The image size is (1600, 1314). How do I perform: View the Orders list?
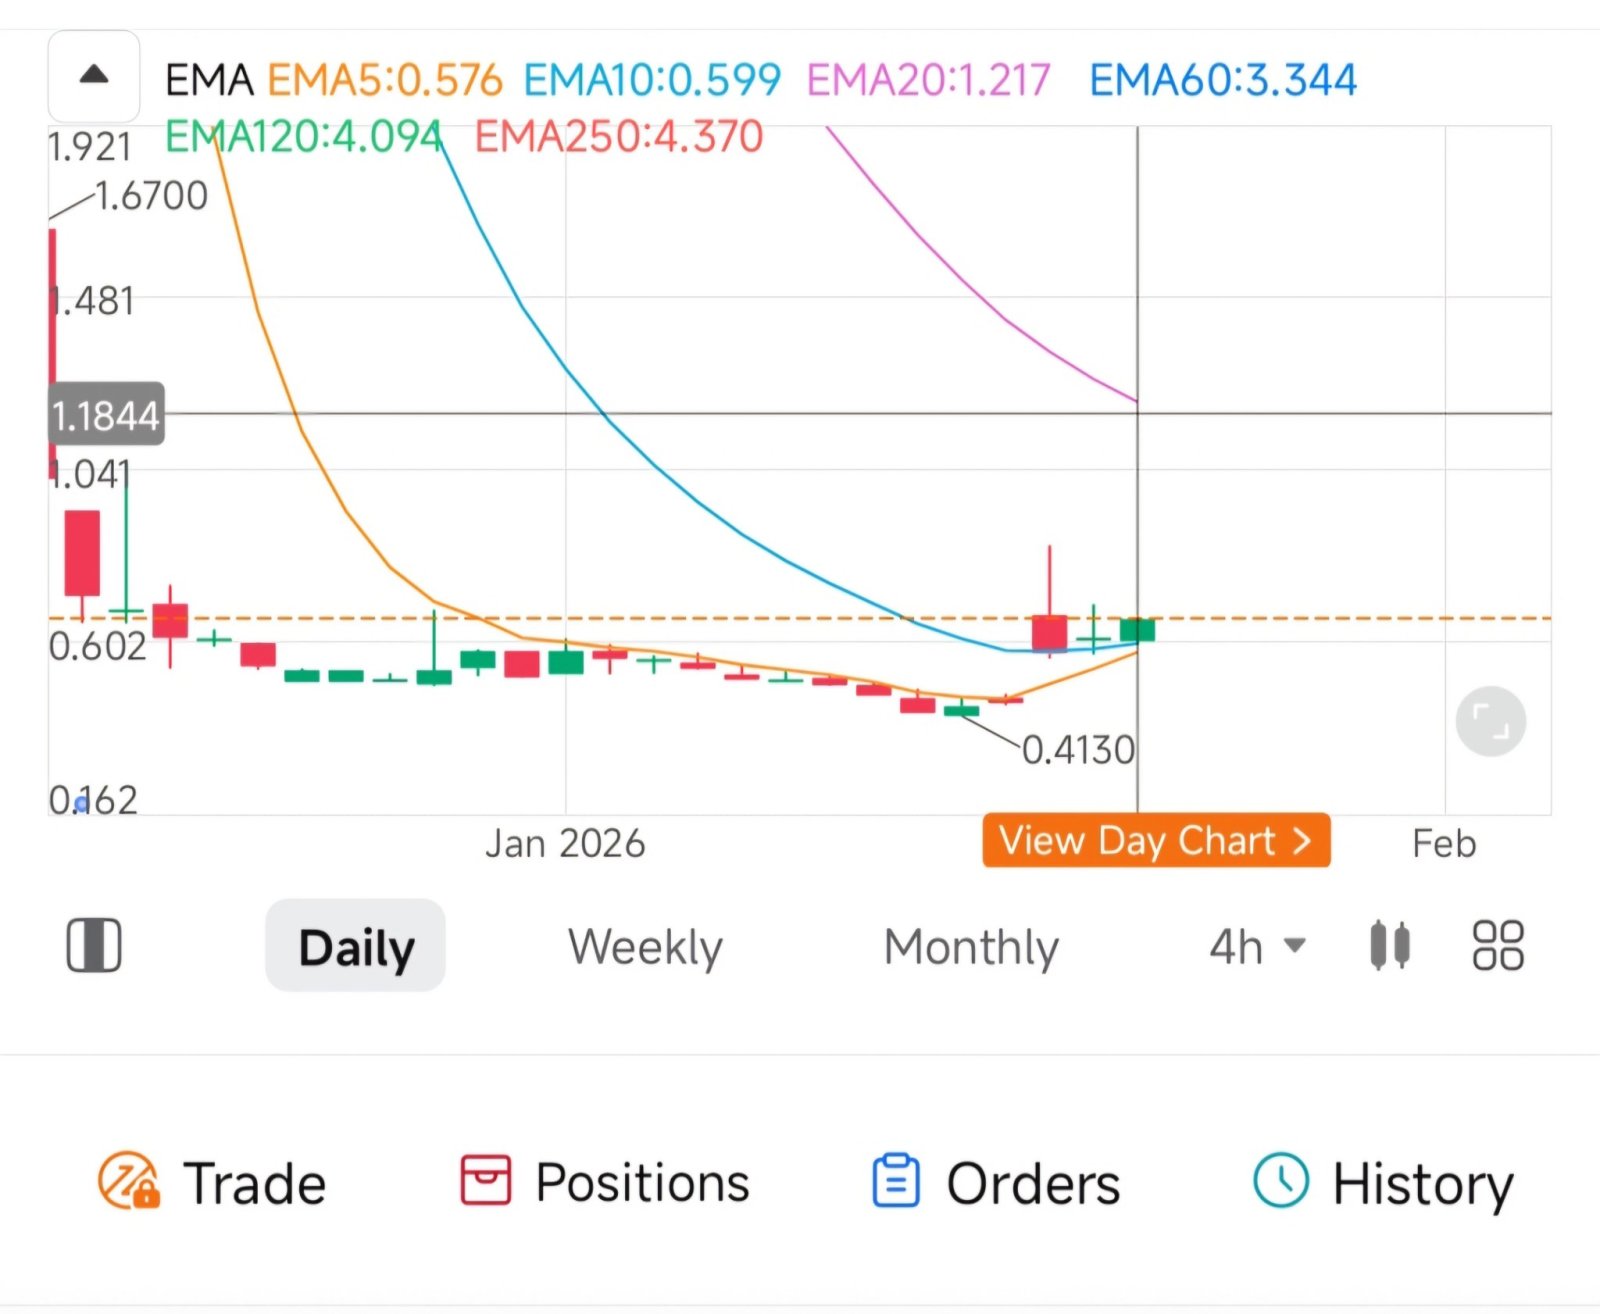coord(995,1181)
